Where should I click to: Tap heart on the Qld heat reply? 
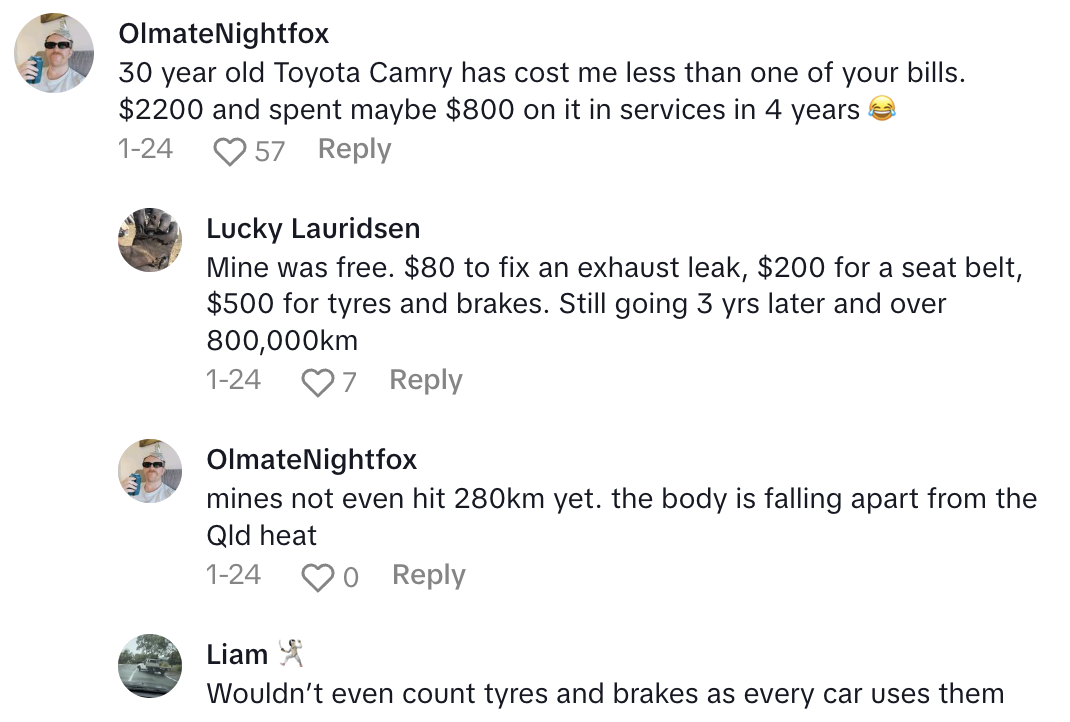click(x=318, y=577)
